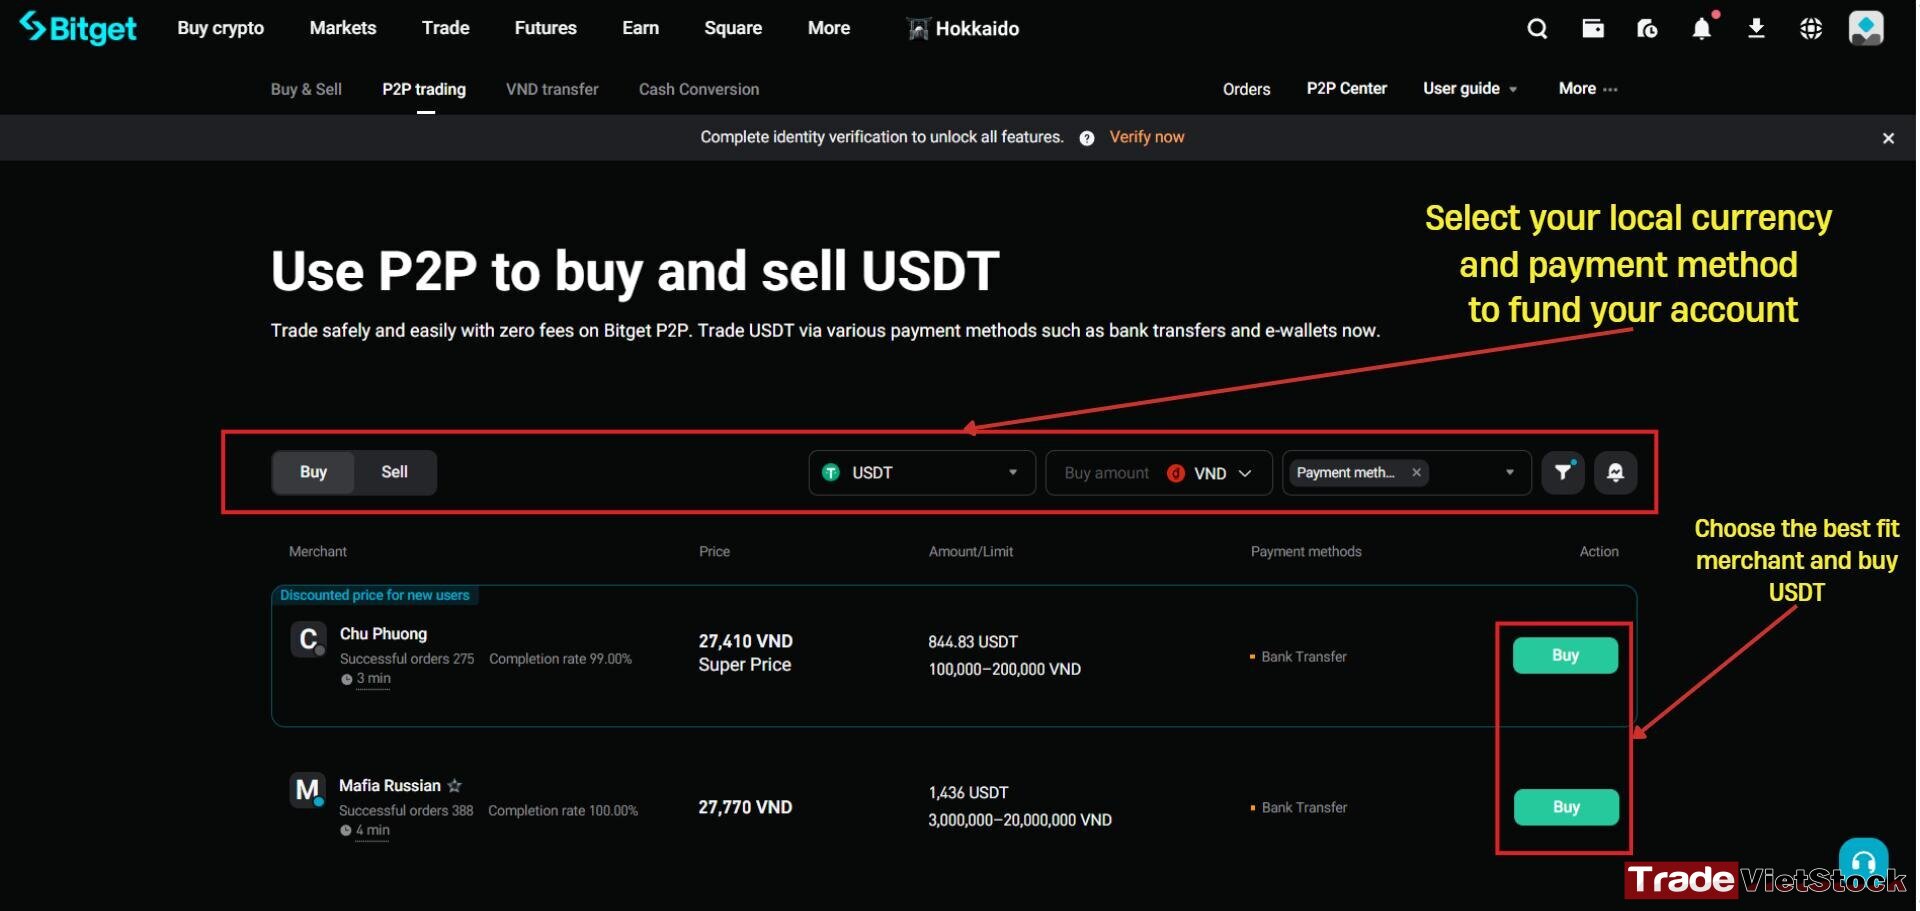This screenshot has width=1920, height=911.
Task: Click the Discounted price for new users tag
Action: tap(375, 595)
